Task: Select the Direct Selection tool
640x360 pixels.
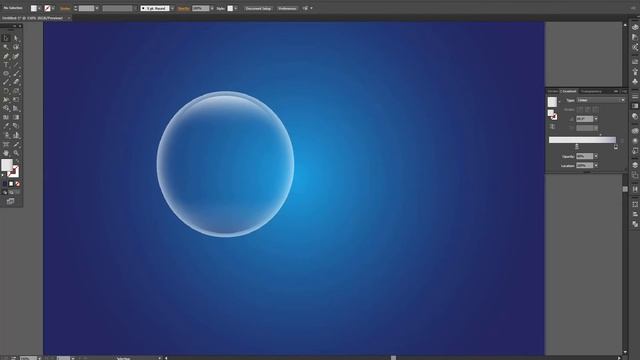Action: 16,38
